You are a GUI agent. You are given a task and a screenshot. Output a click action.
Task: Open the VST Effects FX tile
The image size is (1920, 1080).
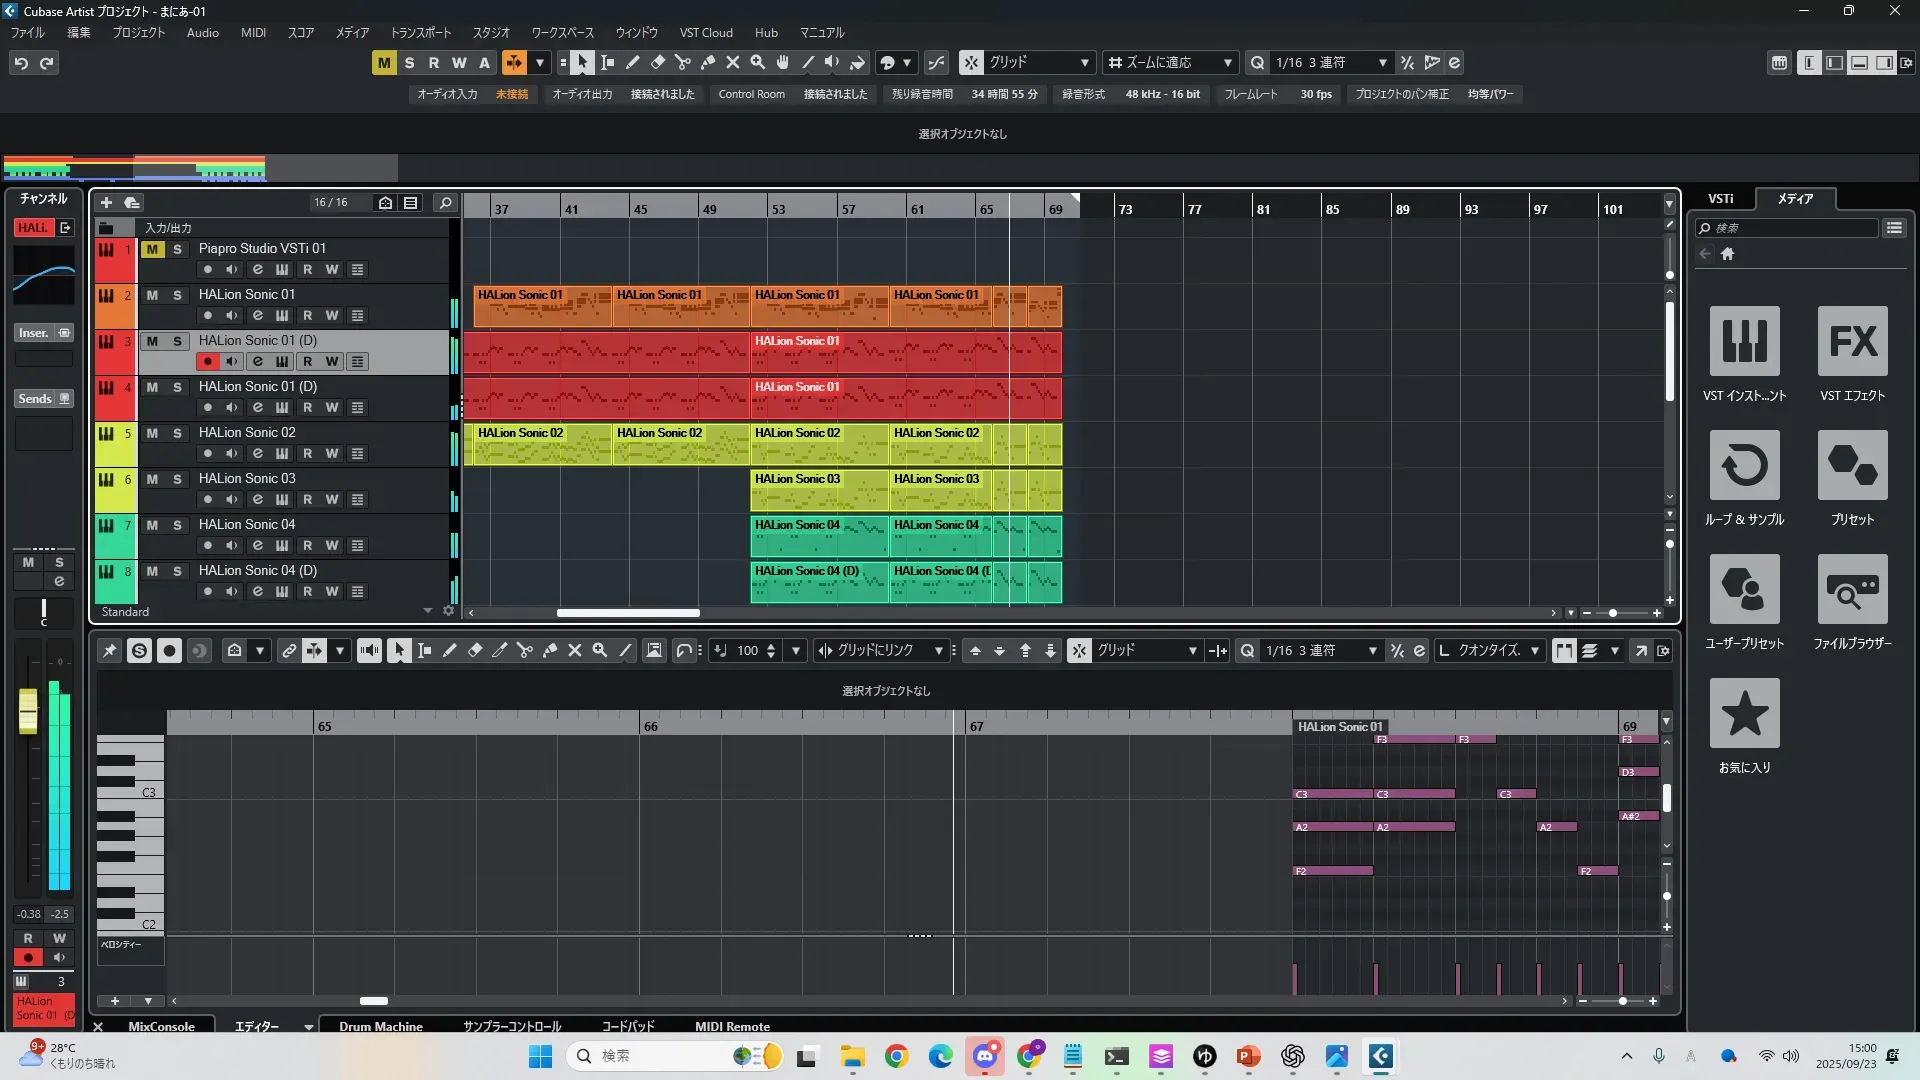pyautogui.click(x=1852, y=341)
